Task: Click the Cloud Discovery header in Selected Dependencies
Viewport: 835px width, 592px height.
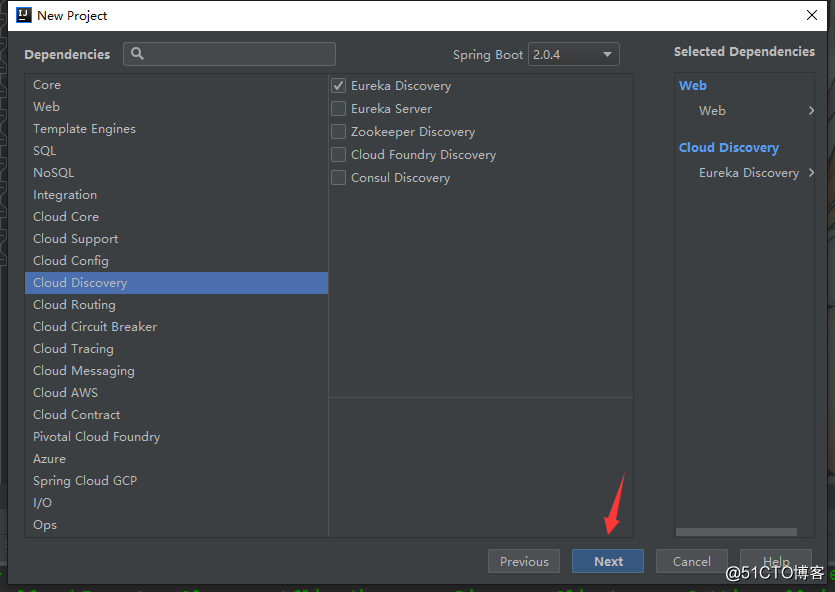Action: (x=729, y=147)
